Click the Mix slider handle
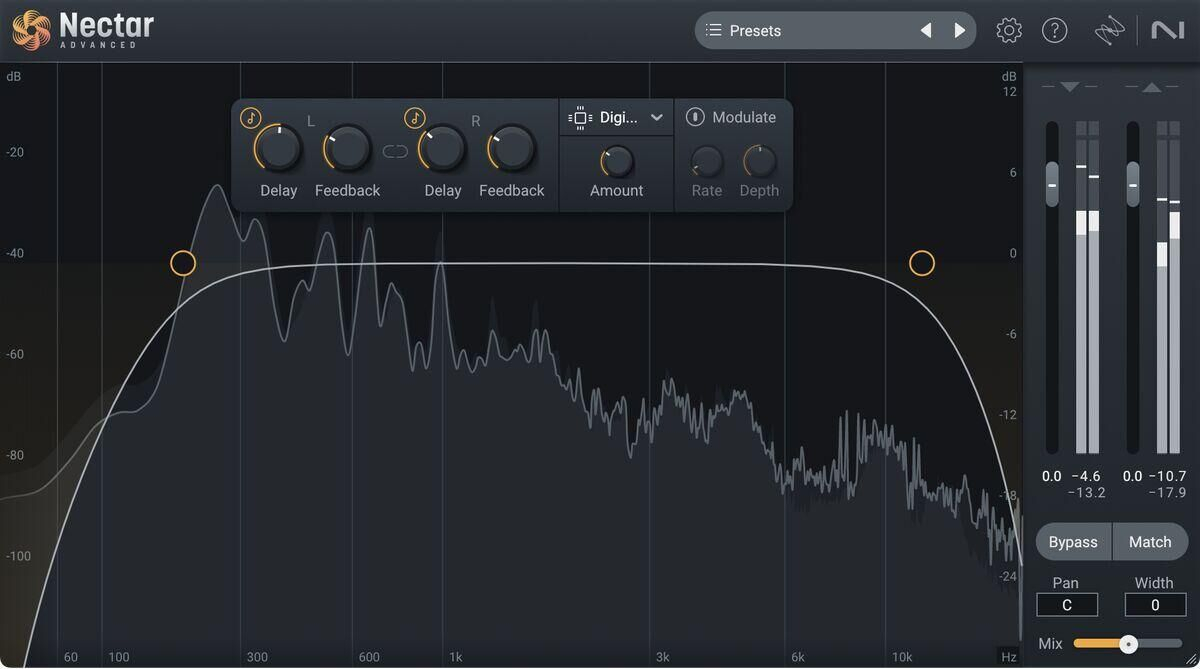This screenshot has width=1200, height=669. click(1129, 644)
